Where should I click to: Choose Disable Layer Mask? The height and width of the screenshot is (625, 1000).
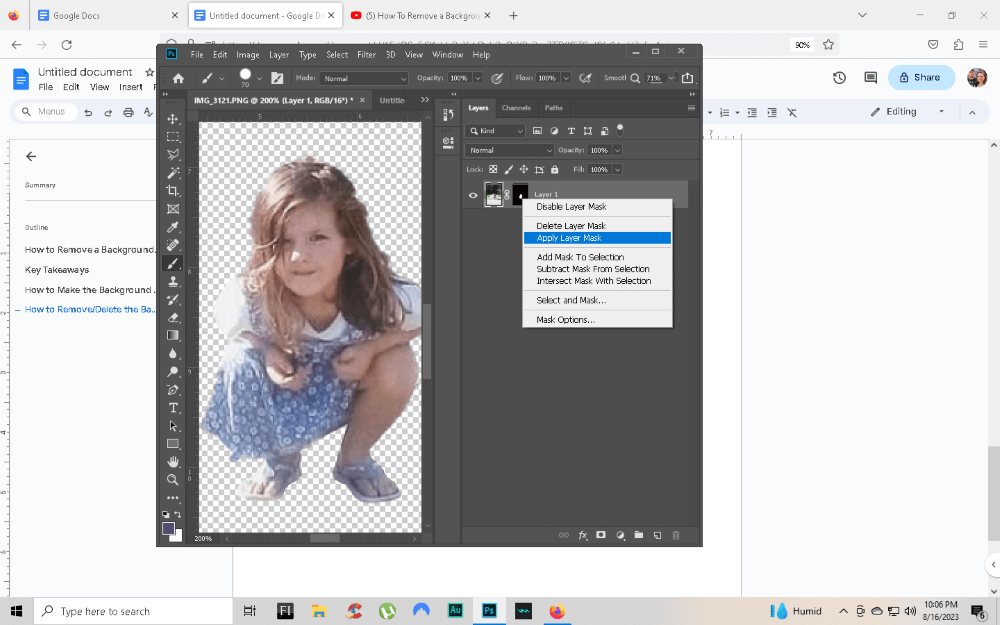[x=598, y=207]
